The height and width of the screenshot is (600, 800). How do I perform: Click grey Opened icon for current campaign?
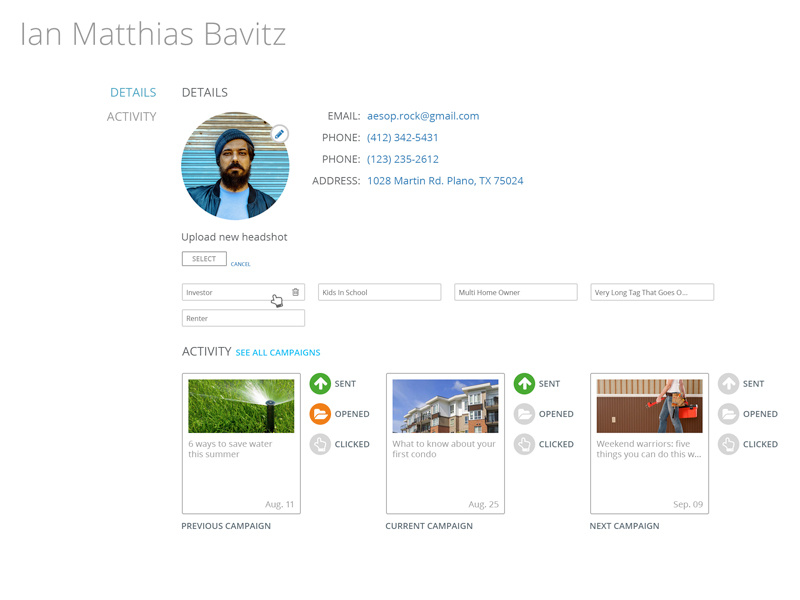tap(524, 414)
